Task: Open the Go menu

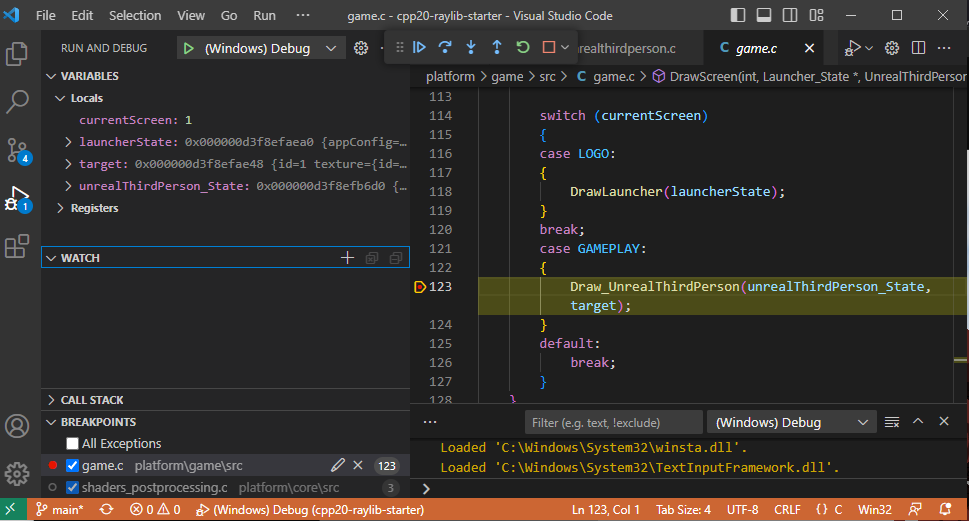Action: [x=229, y=15]
